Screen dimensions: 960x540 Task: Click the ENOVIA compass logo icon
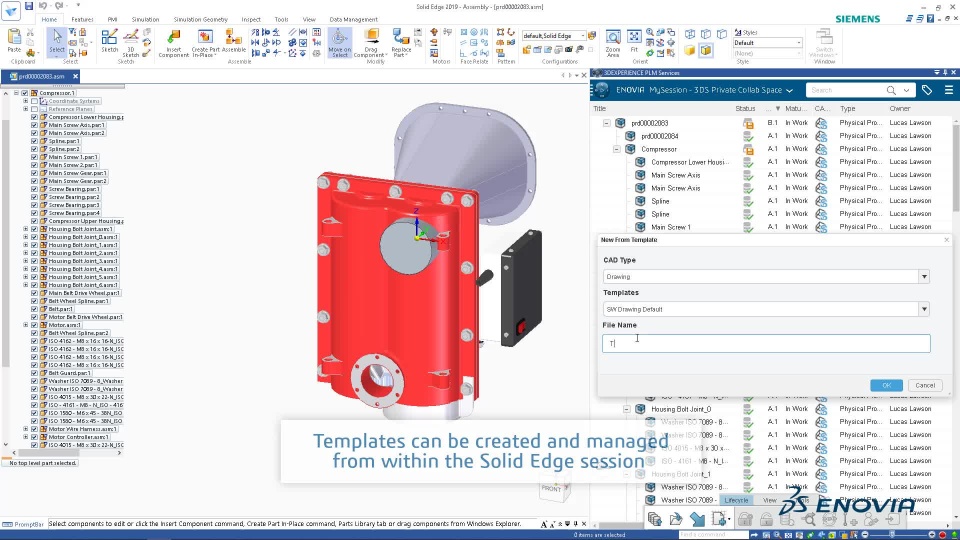(601, 90)
